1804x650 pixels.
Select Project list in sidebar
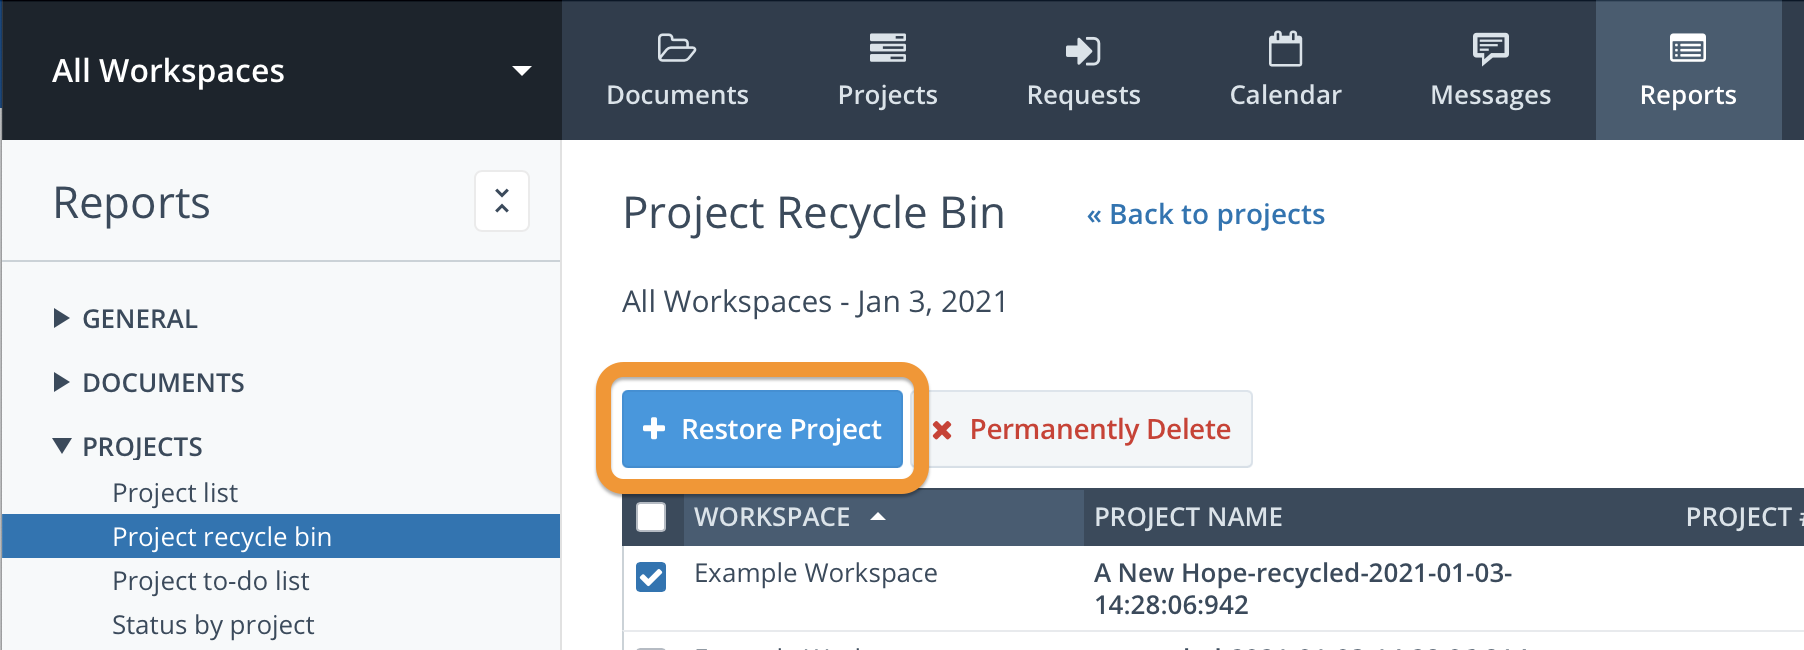175,493
